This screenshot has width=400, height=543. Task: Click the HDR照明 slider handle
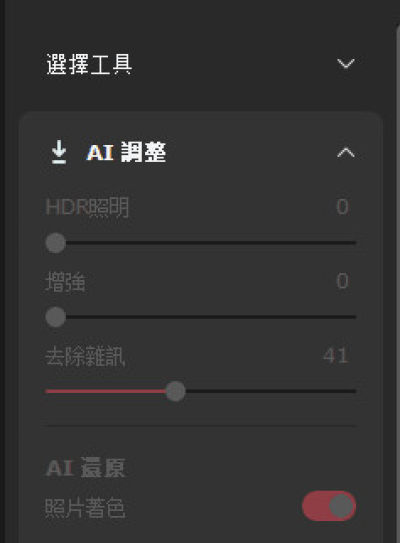(56, 243)
